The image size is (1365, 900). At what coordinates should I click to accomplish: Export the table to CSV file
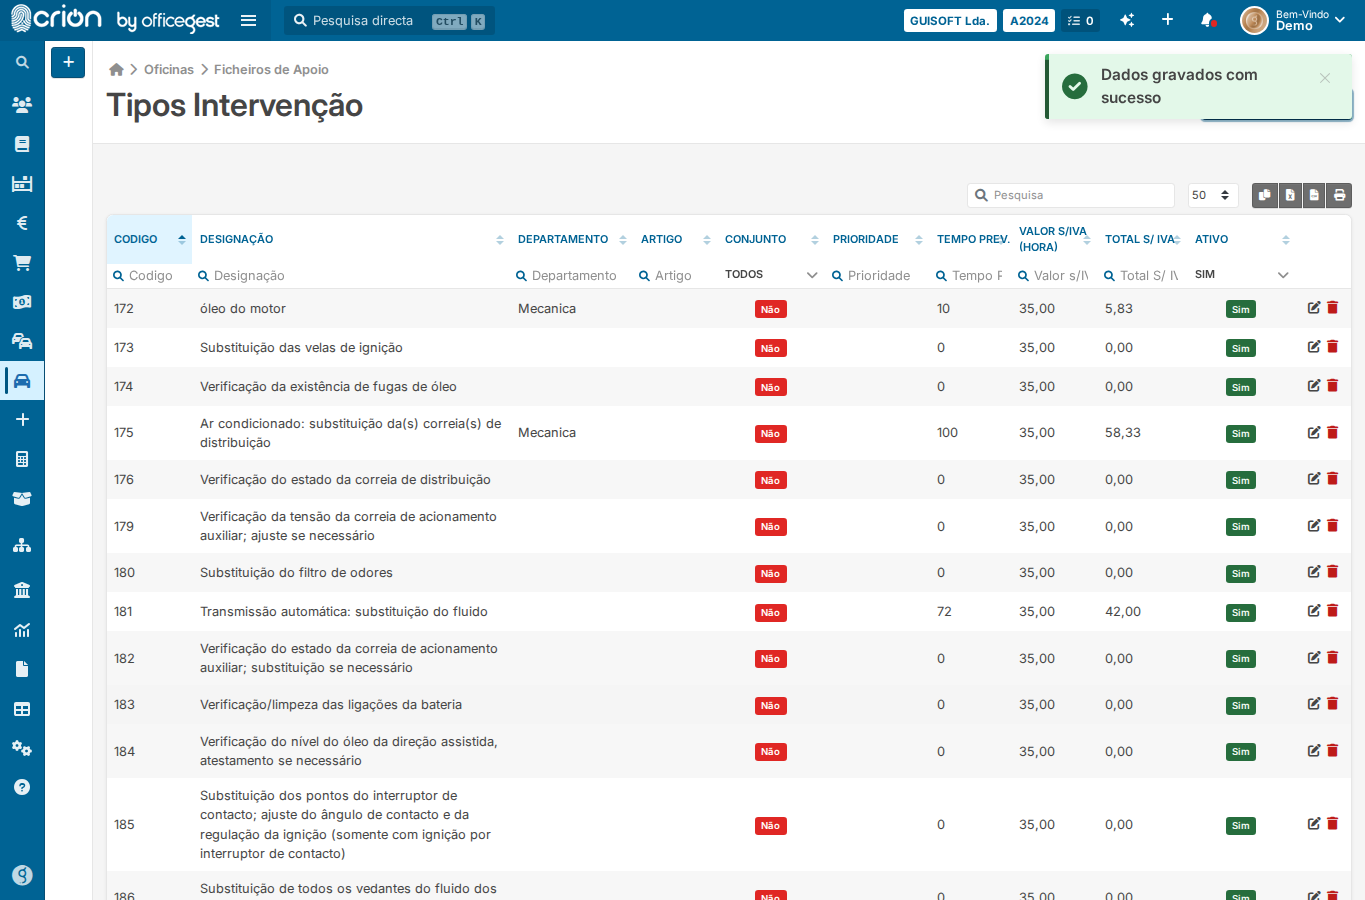1314,195
